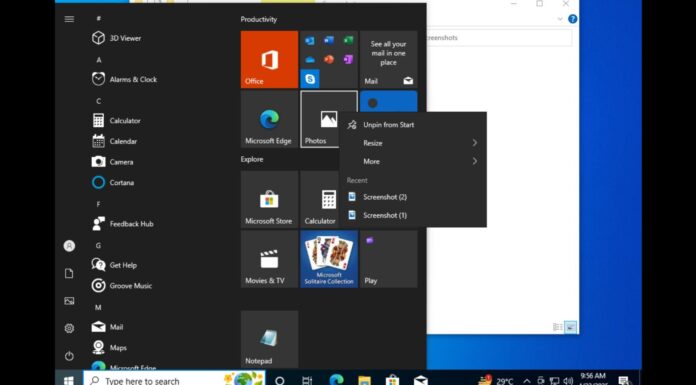
Task: Open the Play tile
Action: 388,259
